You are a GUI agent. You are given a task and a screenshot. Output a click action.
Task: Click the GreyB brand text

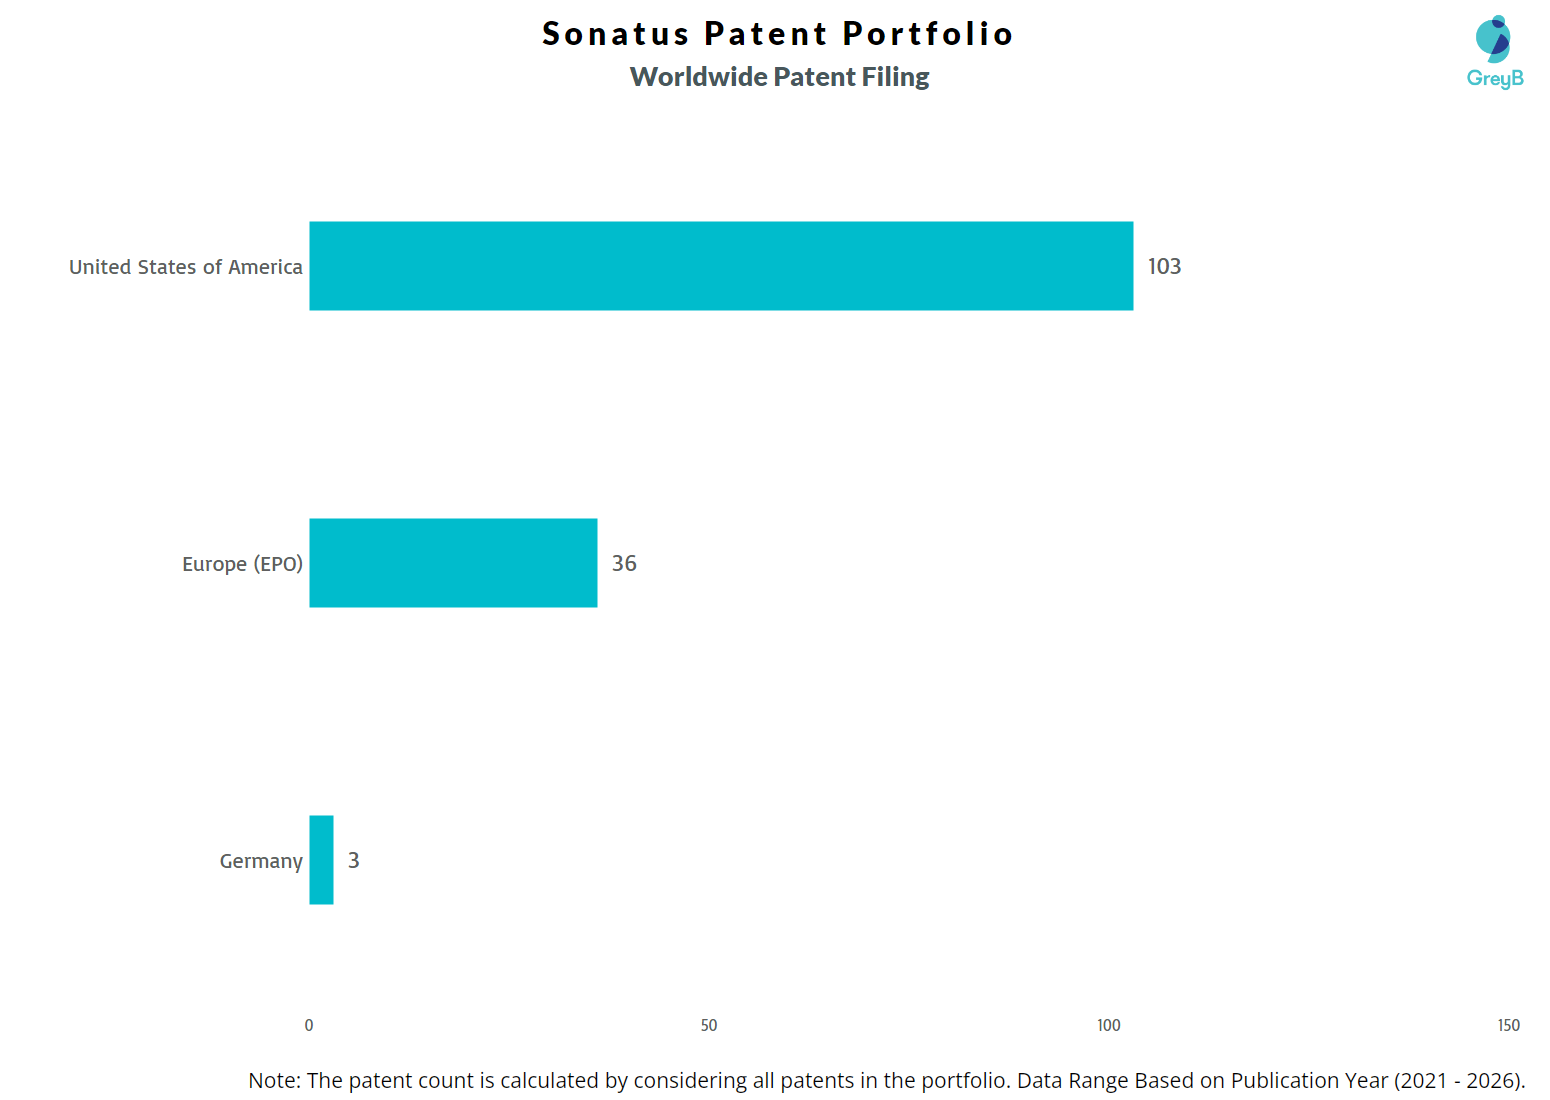pos(1495,78)
